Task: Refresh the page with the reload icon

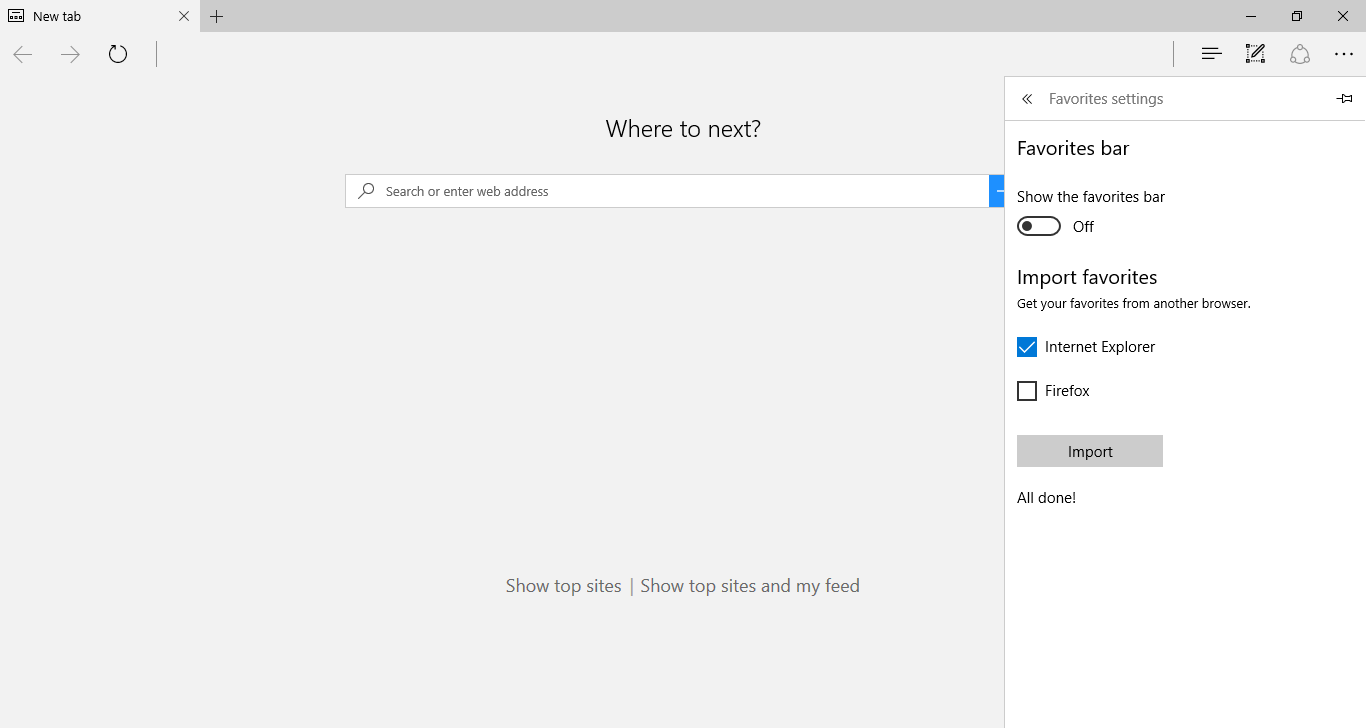Action: pos(118,54)
